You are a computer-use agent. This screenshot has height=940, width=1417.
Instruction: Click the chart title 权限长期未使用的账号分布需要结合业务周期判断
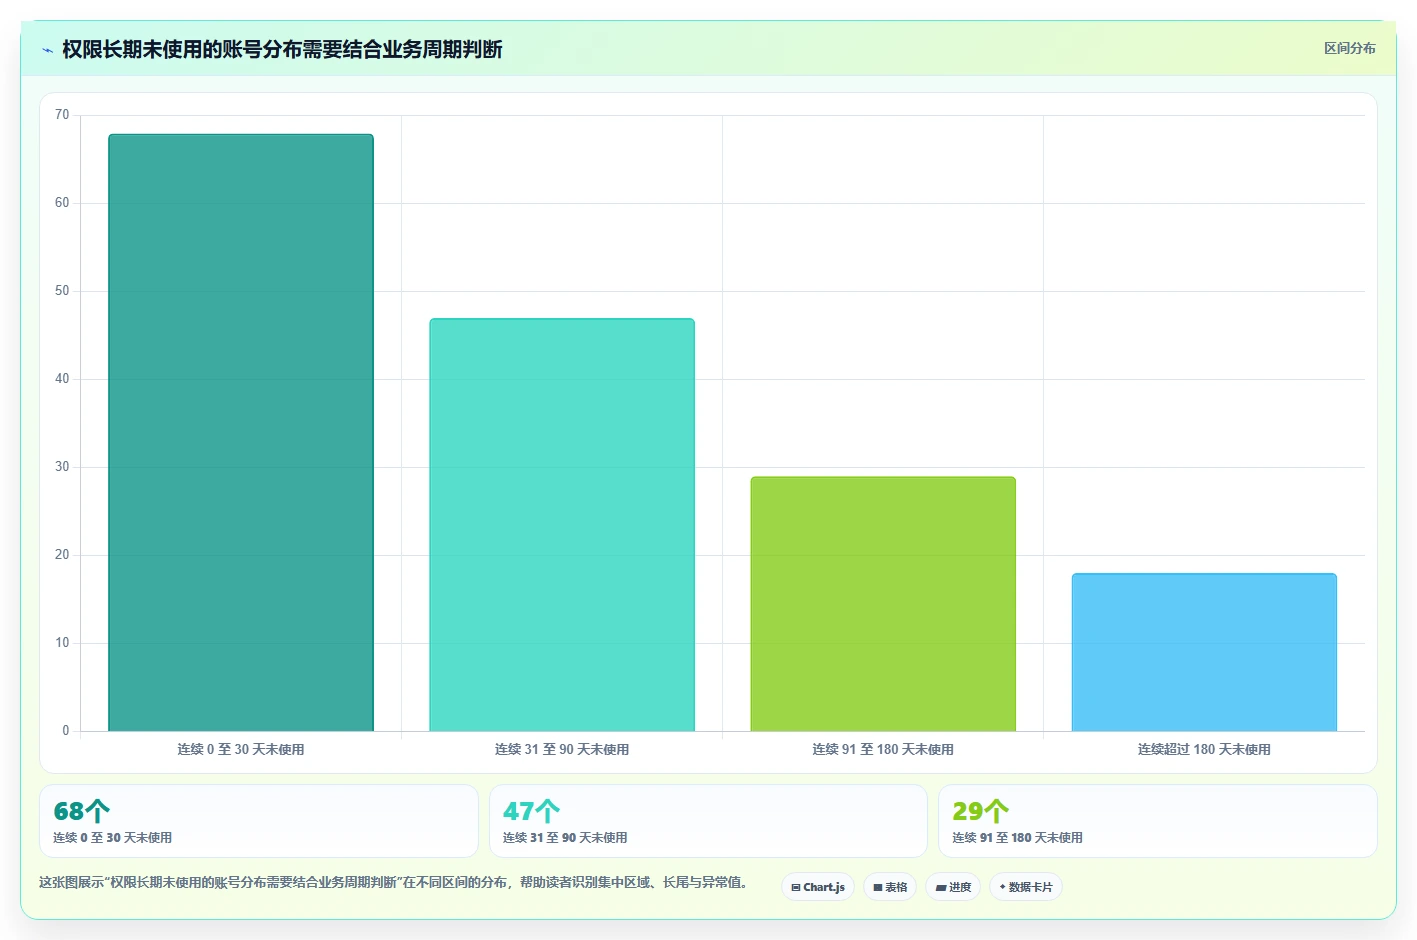pos(282,50)
